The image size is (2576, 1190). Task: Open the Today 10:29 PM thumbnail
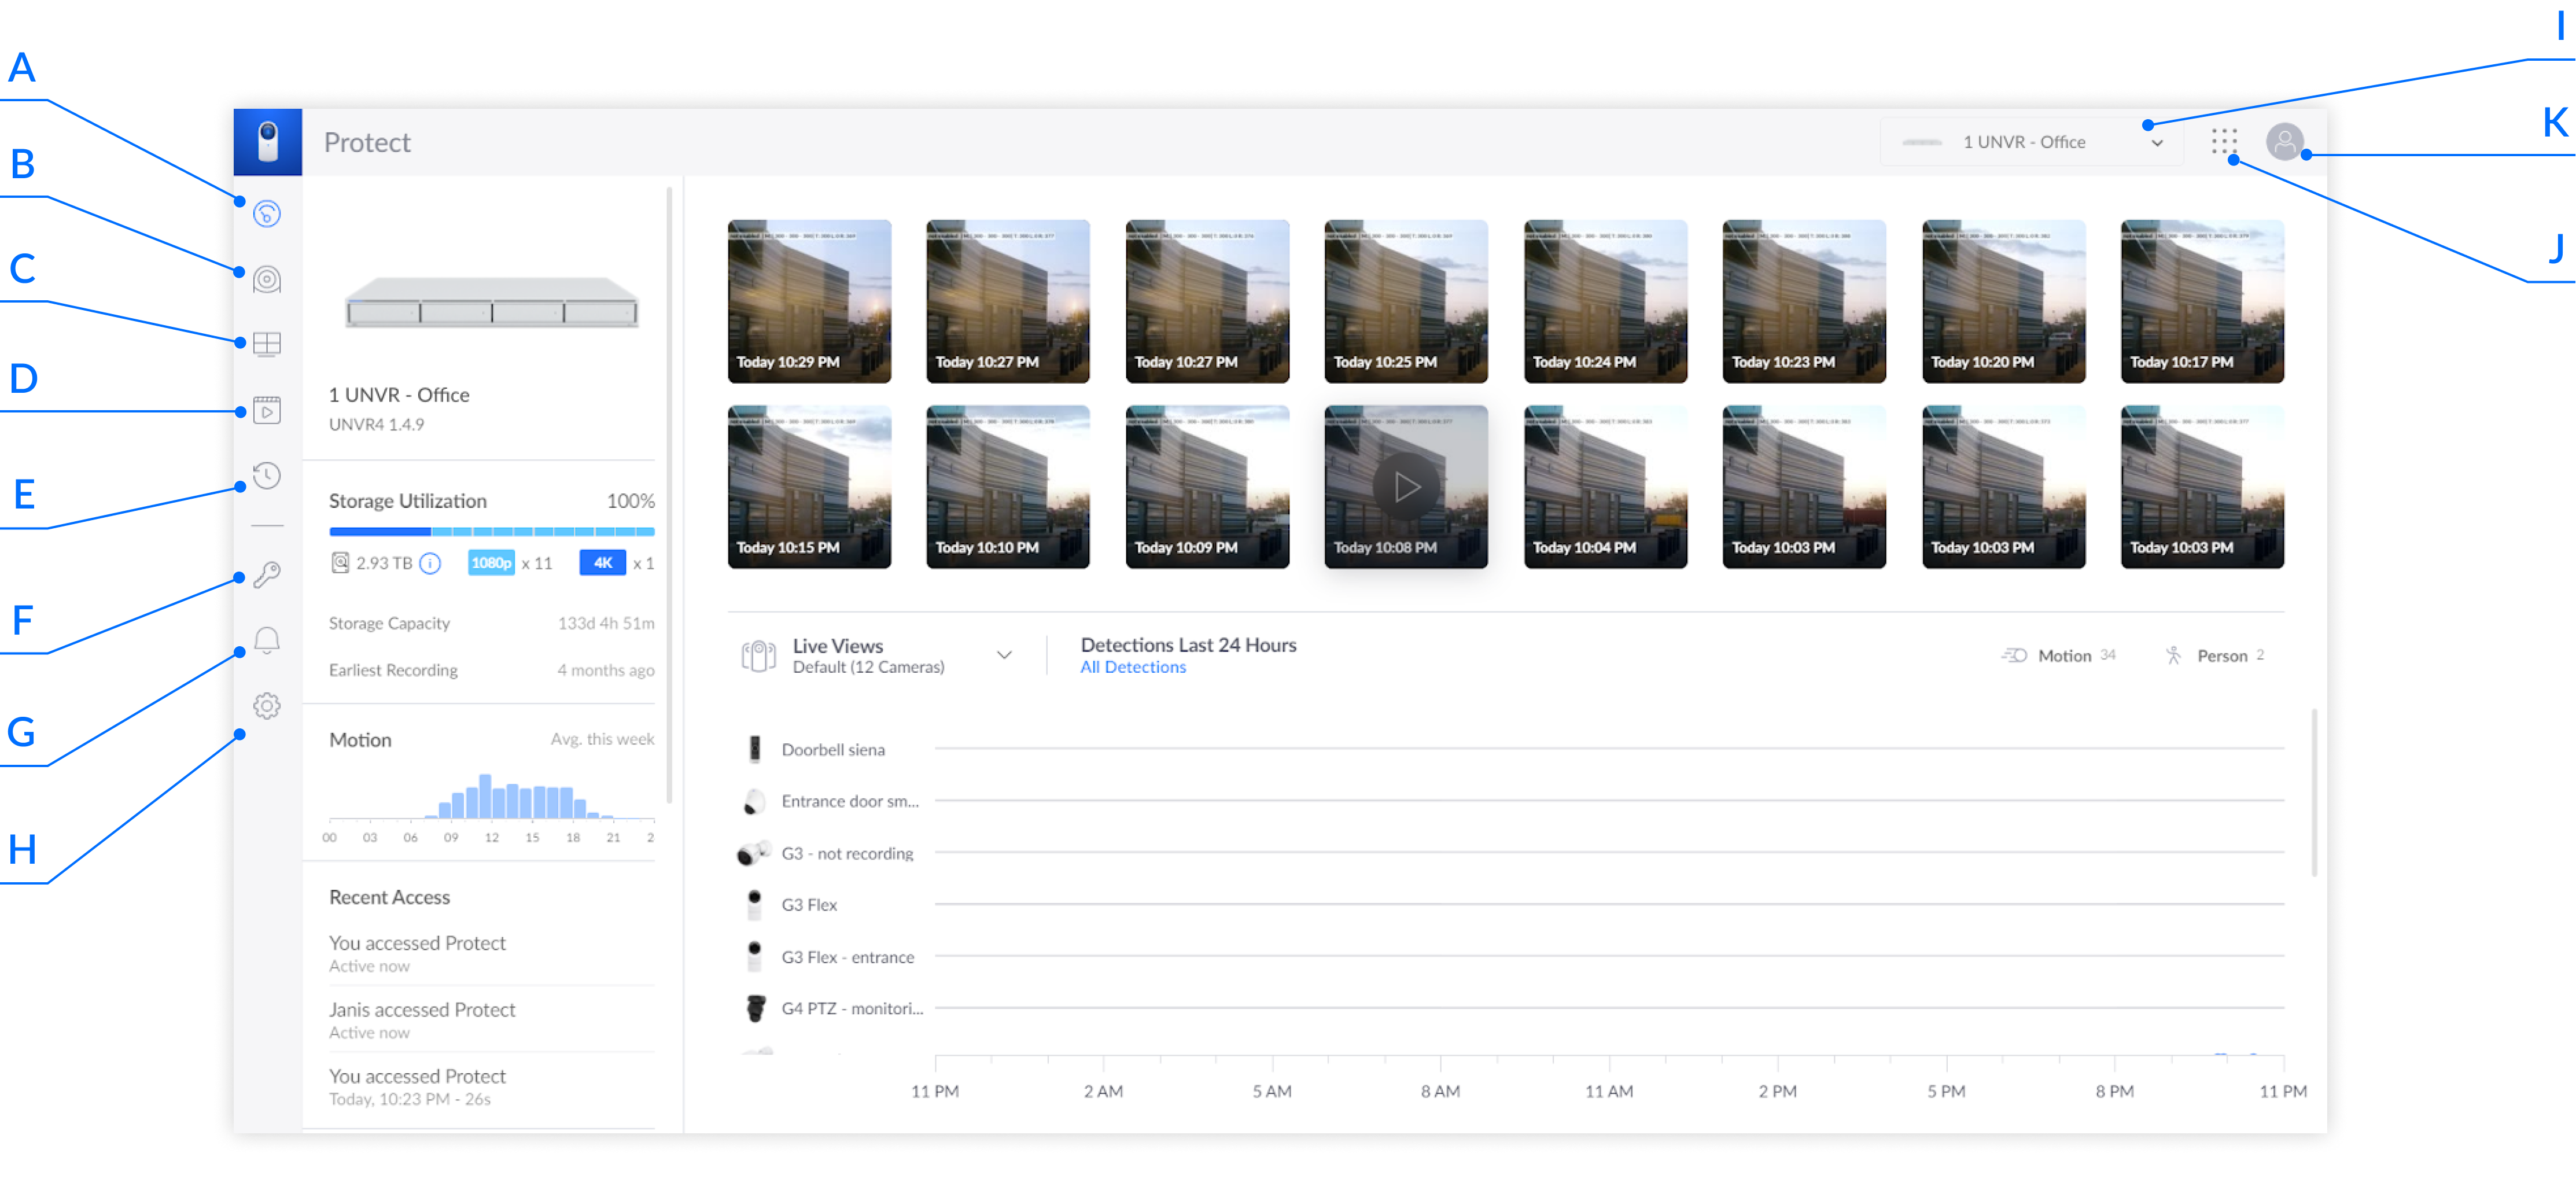tap(809, 301)
